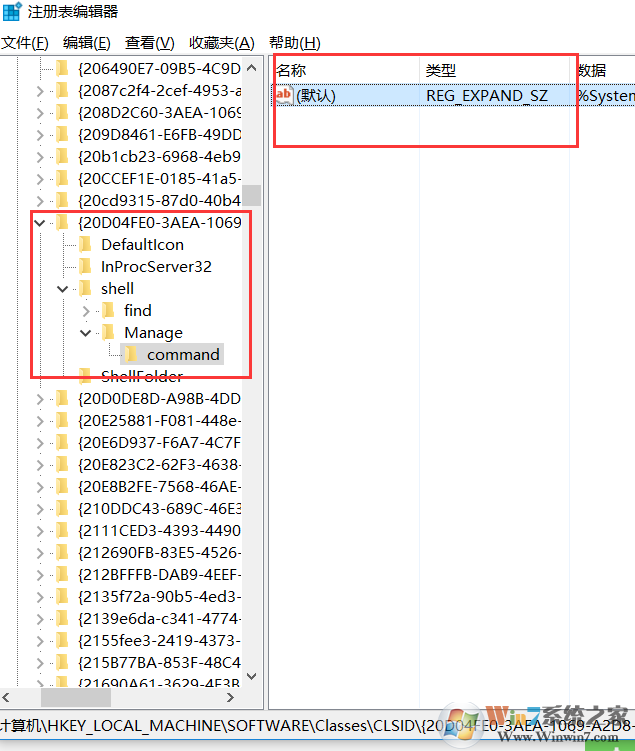Open the 查看(V) menu
The height and width of the screenshot is (751, 635).
coord(149,43)
